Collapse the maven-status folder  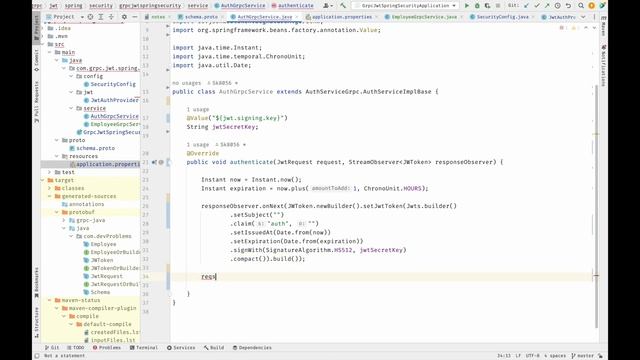click(x=49, y=300)
